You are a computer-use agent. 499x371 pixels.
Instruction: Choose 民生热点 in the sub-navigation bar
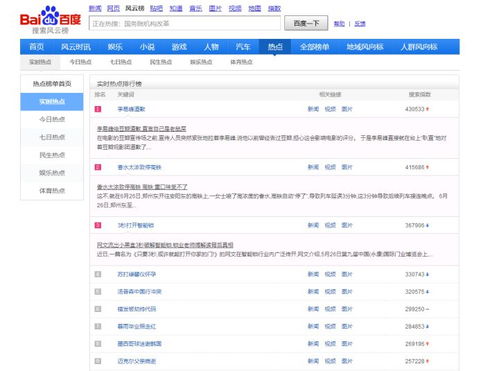(x=161, y=62)
